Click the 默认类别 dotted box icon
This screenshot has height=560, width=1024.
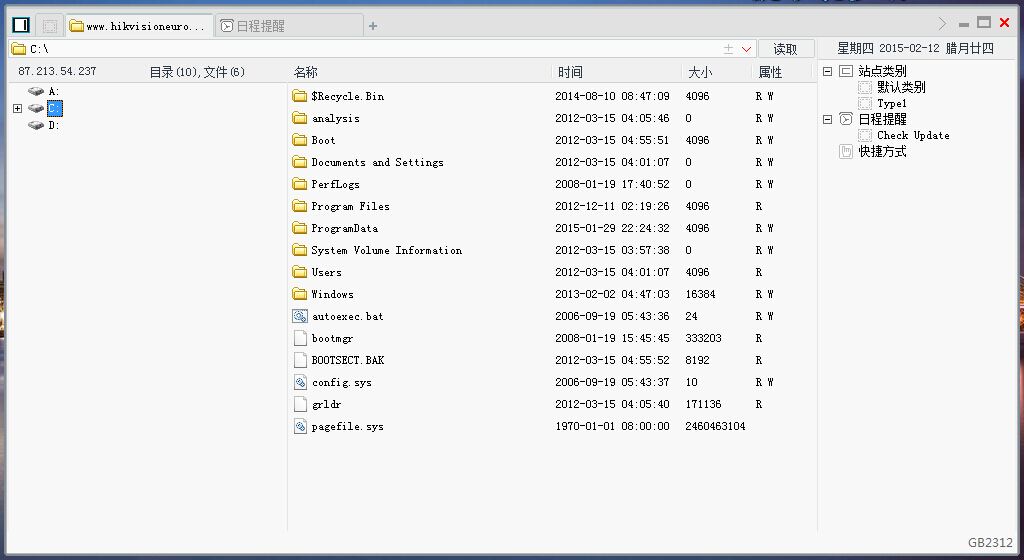(x=865, y=87)
